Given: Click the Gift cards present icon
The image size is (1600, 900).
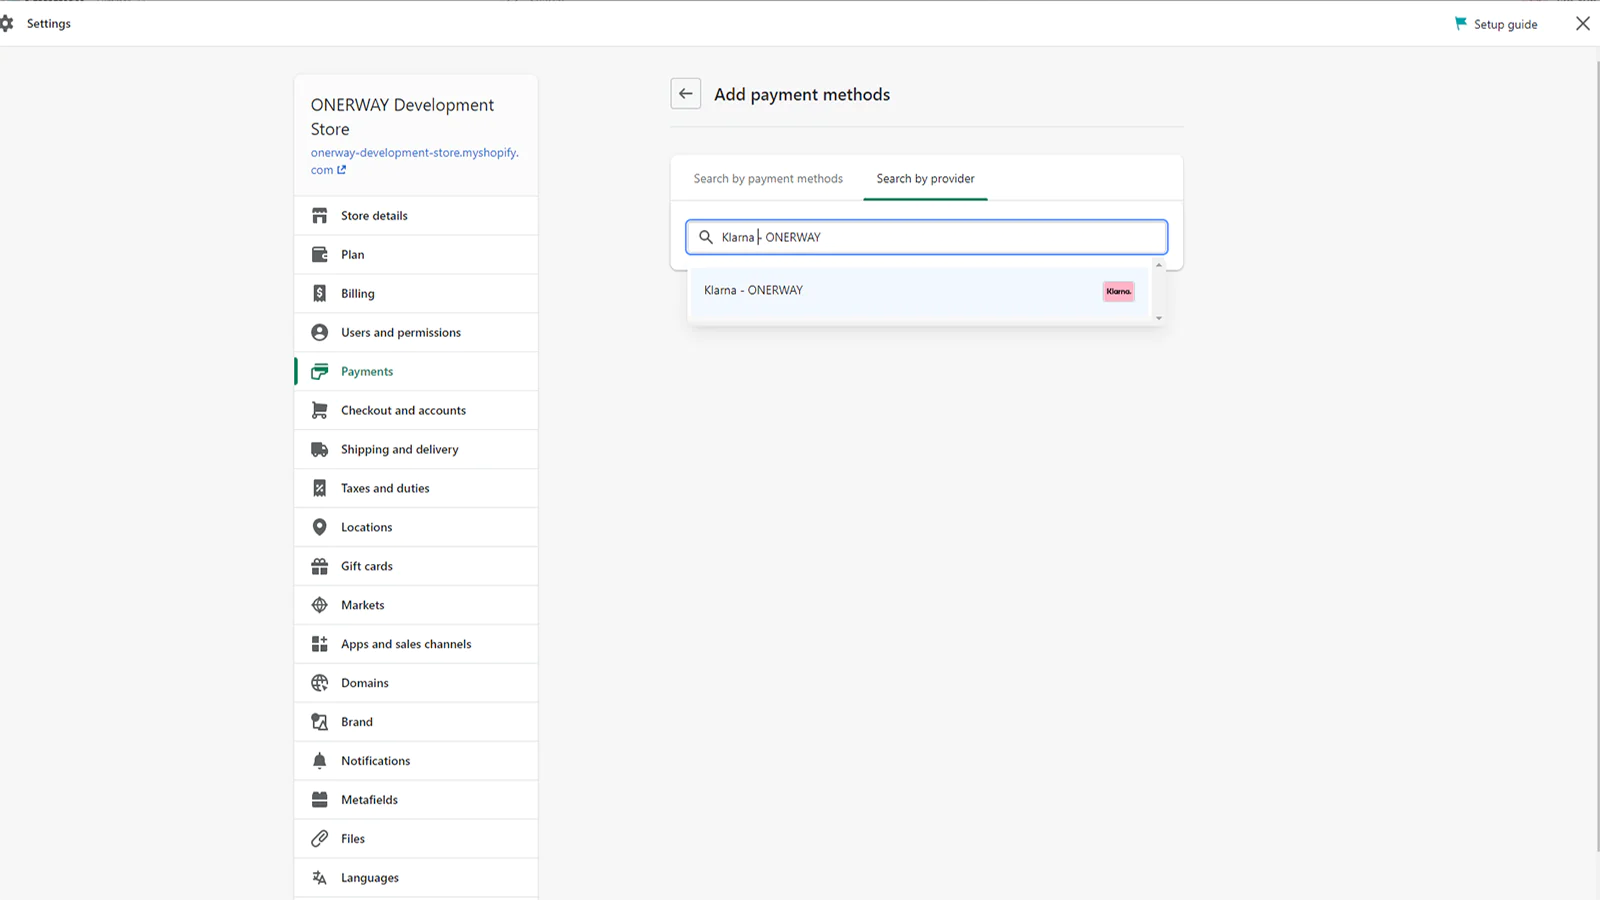Looking at the screenshot, I should tap(320, 567).
